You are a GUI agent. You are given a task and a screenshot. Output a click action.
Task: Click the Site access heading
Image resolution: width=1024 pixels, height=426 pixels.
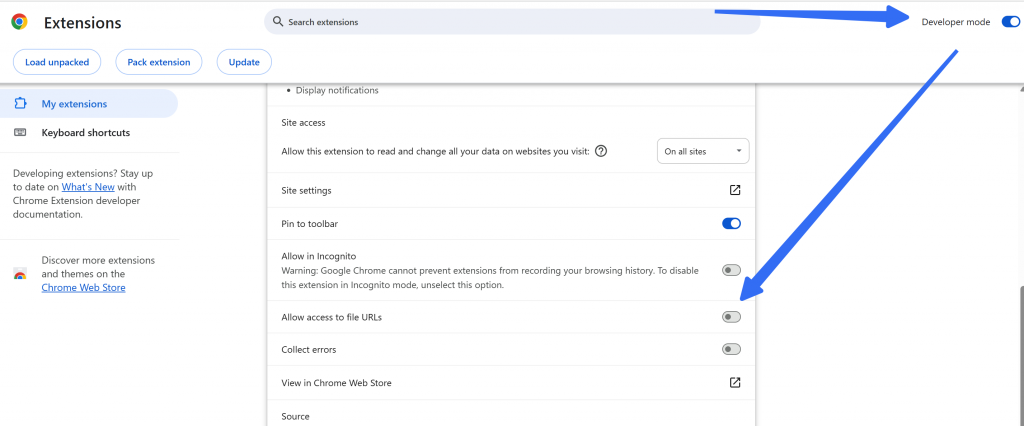click(303, 122)
